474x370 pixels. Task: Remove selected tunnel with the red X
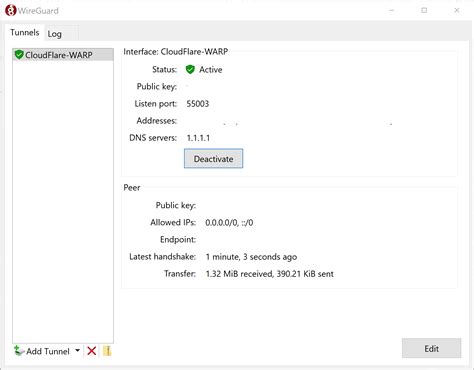92,351
